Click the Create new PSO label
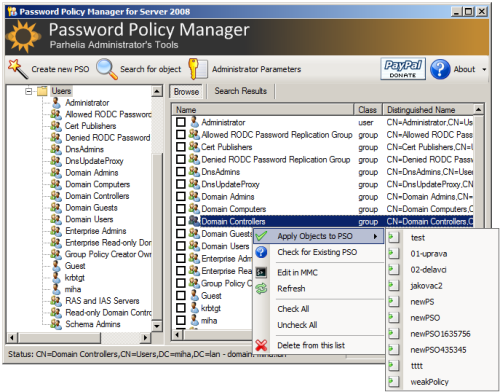500x392 pixels. point(60,69)
